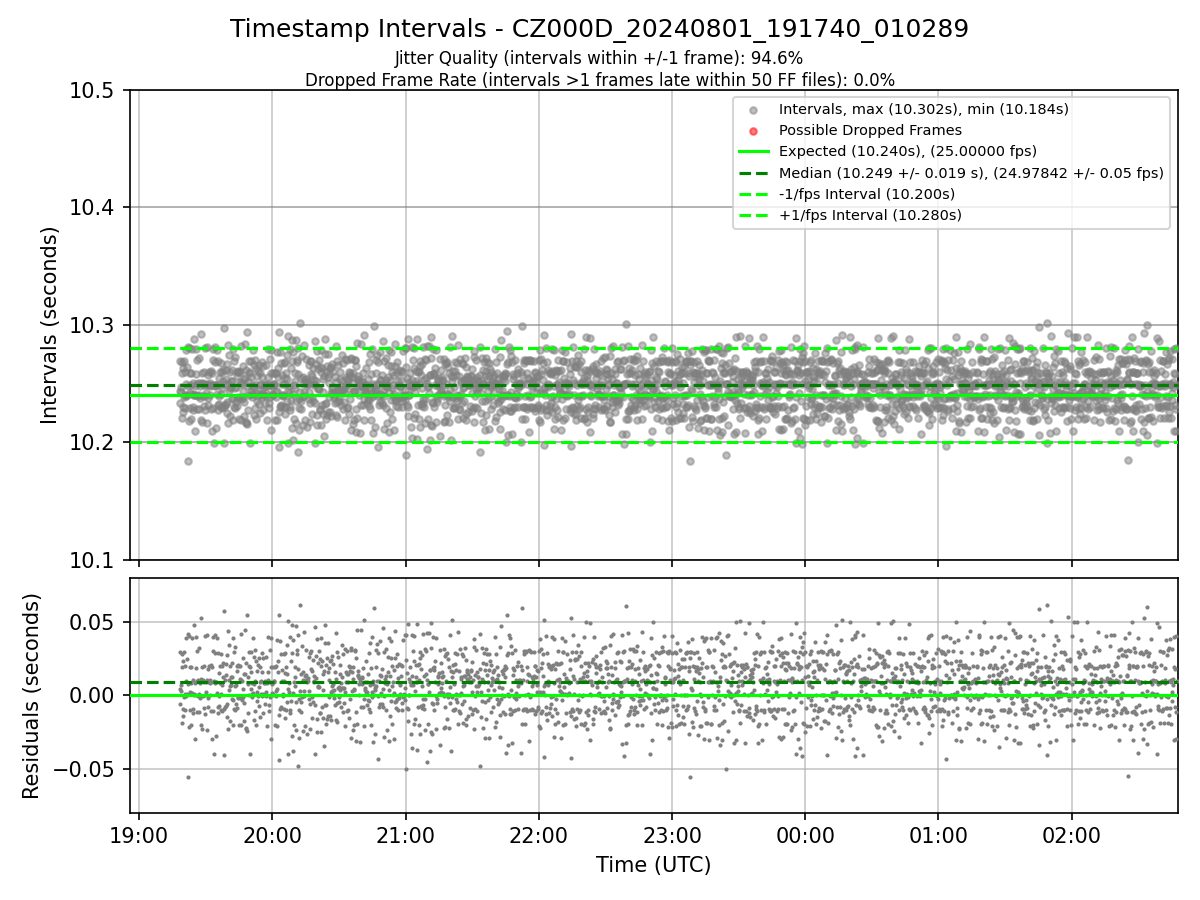Click the 'Dropped Frame Rate' 0.0% subtitle line

[599, 80]
